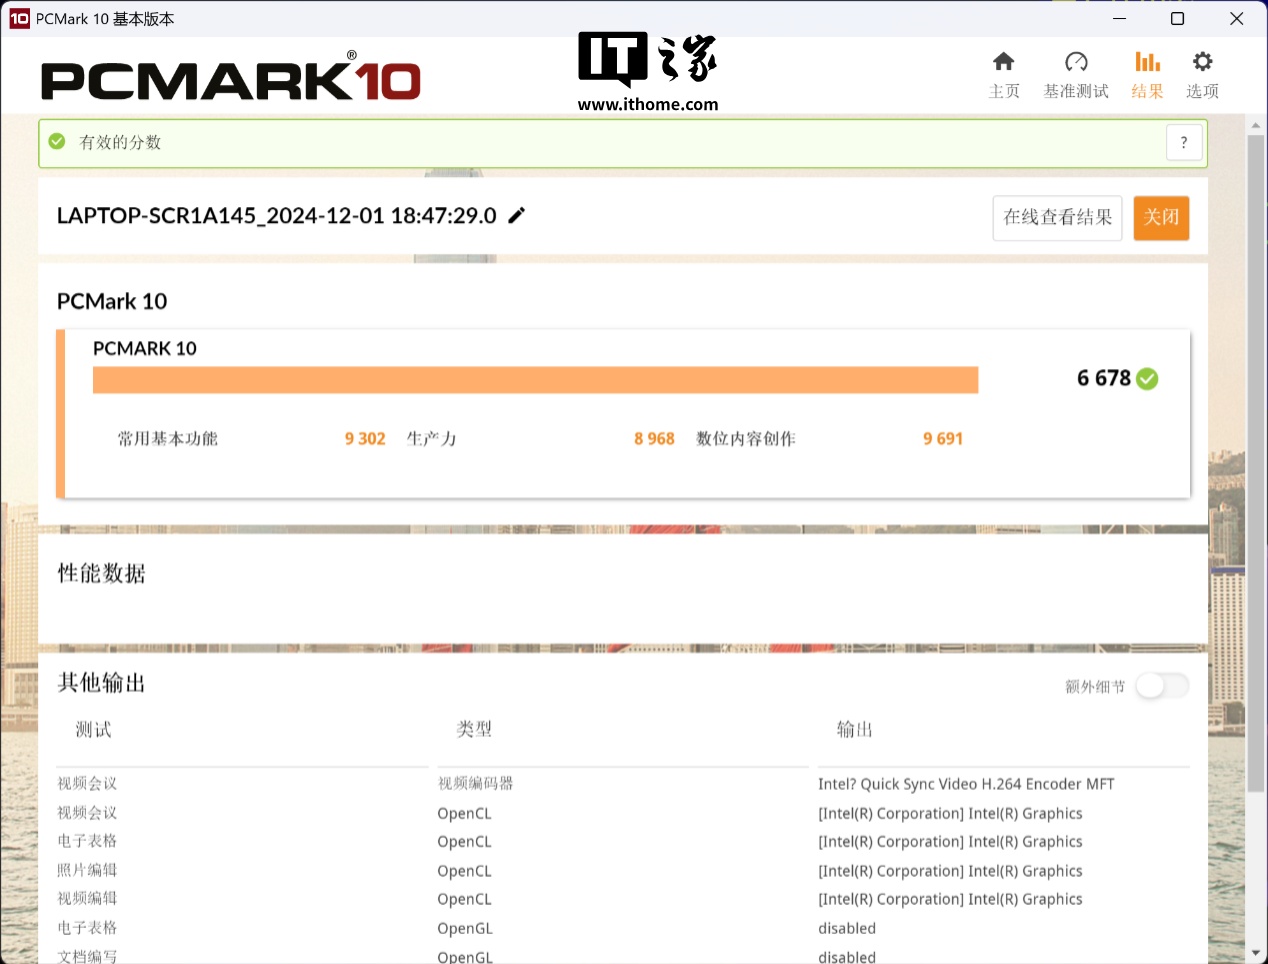Click the benchmark gauge icon
This screenshot has width=1268, height=964.
coord(1076,62)
